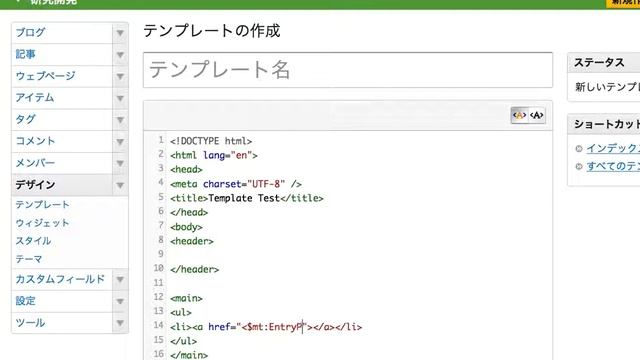Click the opening header tag line
The height and width of the screenshot is (360, 640).
pyautogui.click(x=192, y=241)
